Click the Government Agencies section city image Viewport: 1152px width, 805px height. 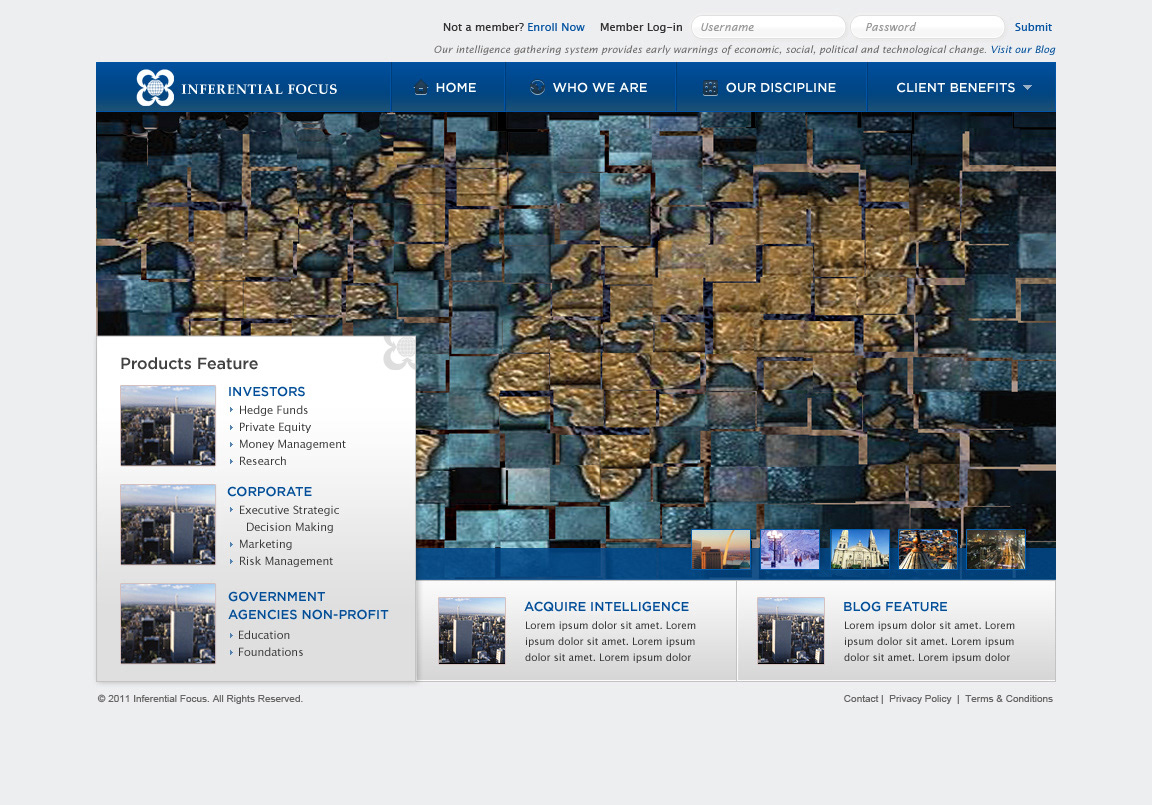pos(168,624)
